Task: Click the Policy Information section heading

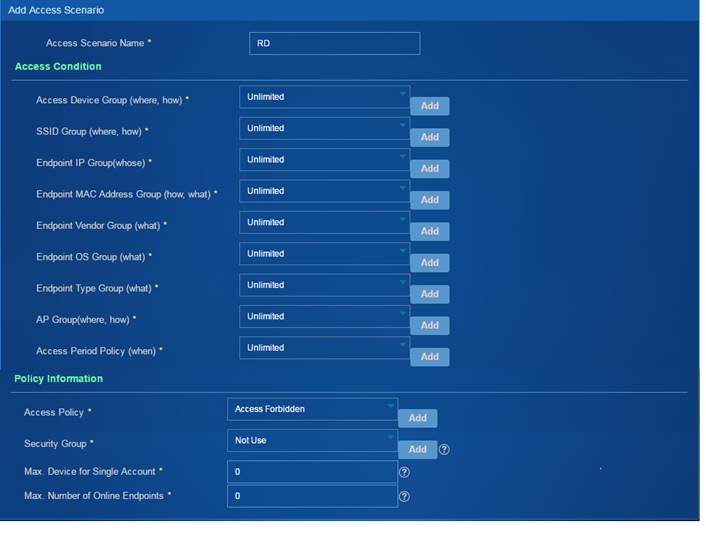Action: 59,379
